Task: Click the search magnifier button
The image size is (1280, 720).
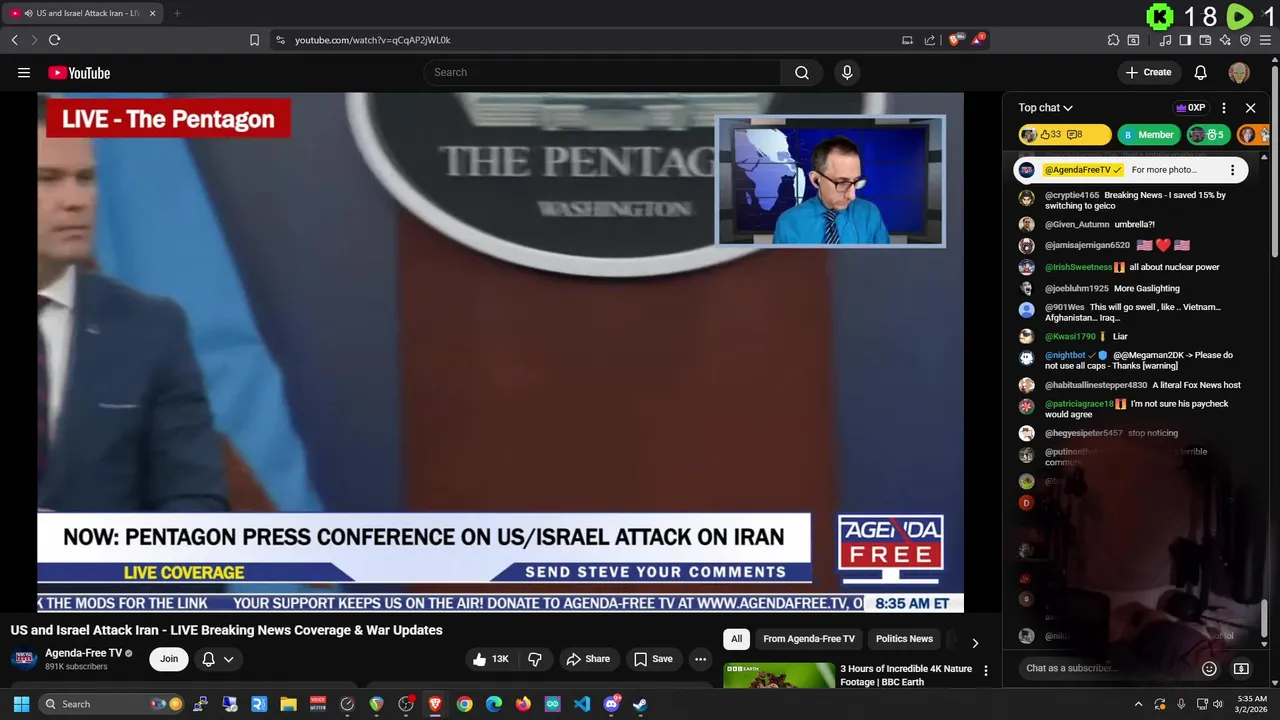Action: point(802,72)
